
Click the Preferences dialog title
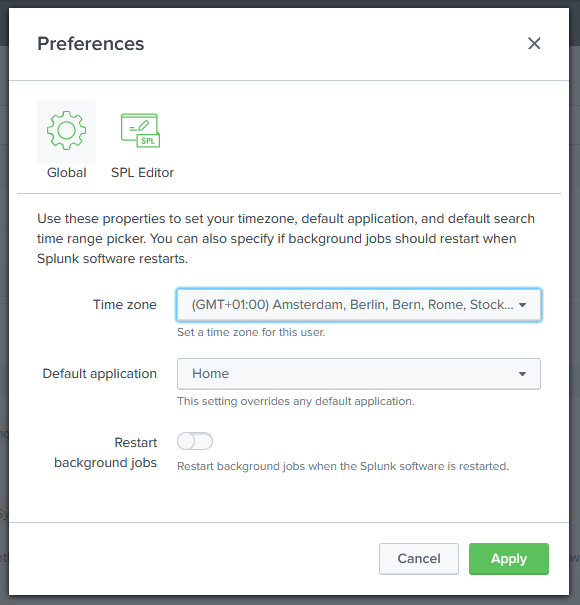pos(91,44)
